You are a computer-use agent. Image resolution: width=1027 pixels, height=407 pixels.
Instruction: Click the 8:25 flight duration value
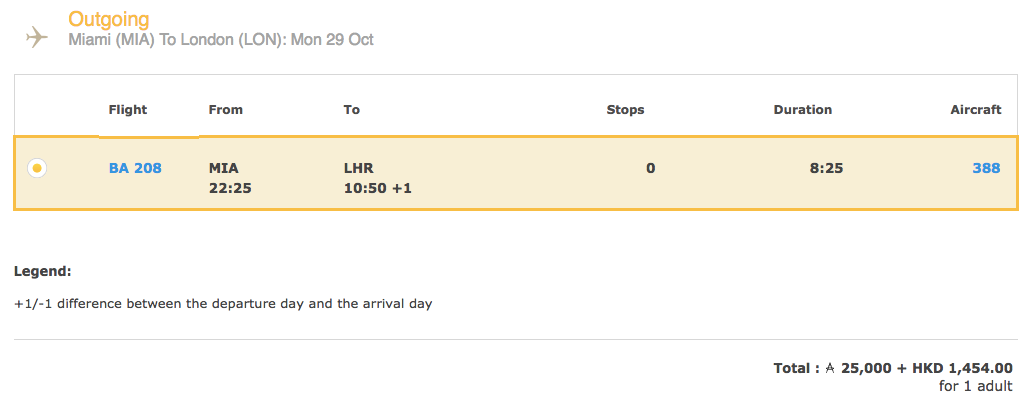pos(826,168)
